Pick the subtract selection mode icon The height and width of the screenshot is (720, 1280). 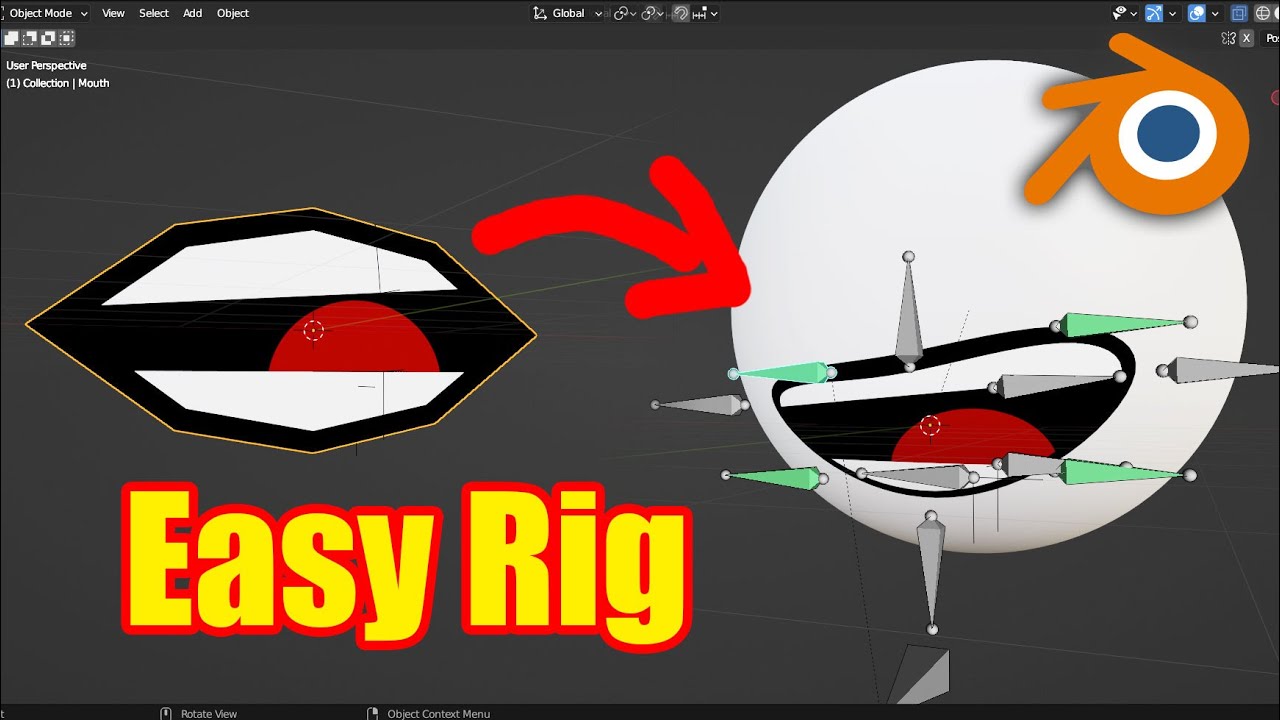pyautogui.click(x=48, y=38)
